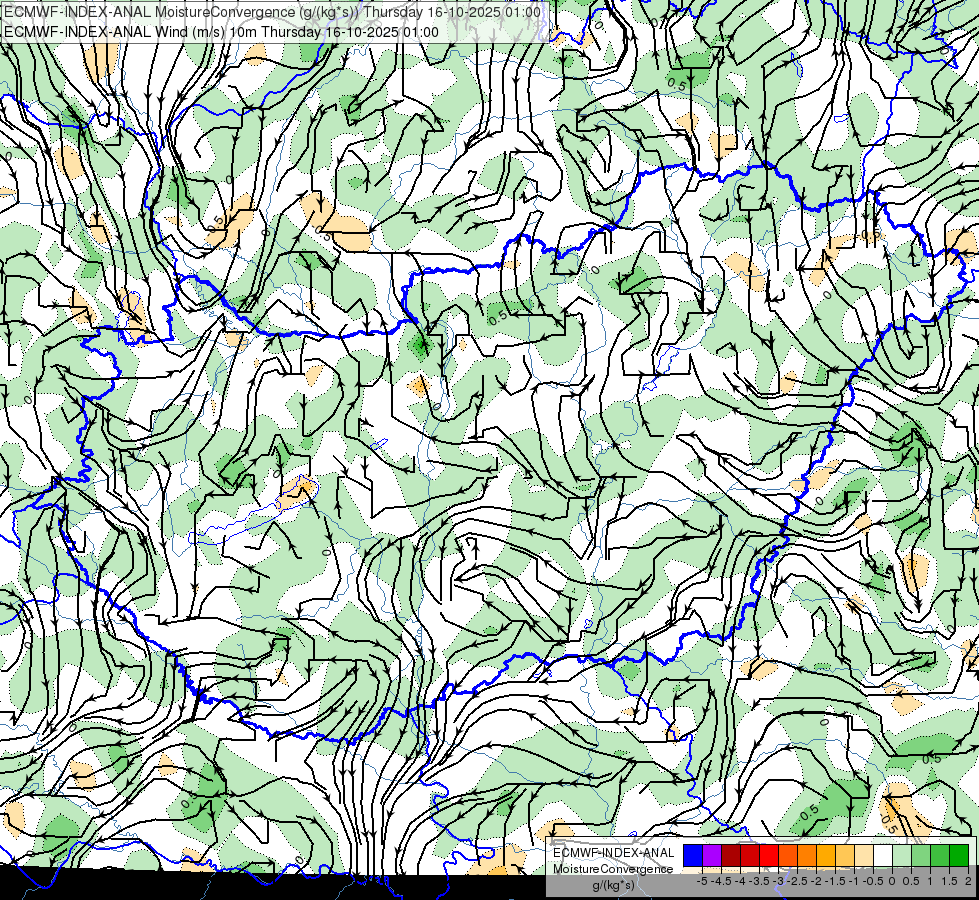Click the lightest green legend swatch after 0
979x900 pixels.
(x=902, y=855)
